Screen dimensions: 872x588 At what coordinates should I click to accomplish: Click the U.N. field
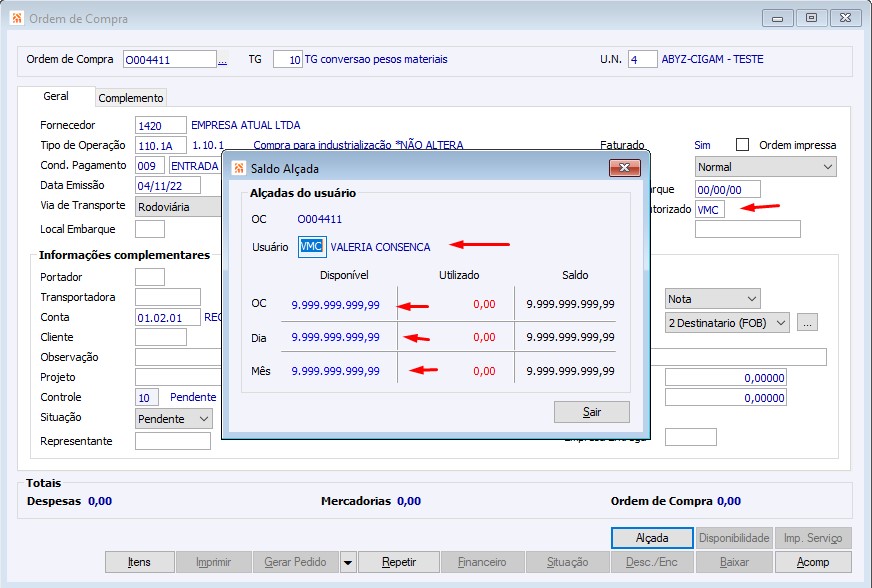pos(642,60)
